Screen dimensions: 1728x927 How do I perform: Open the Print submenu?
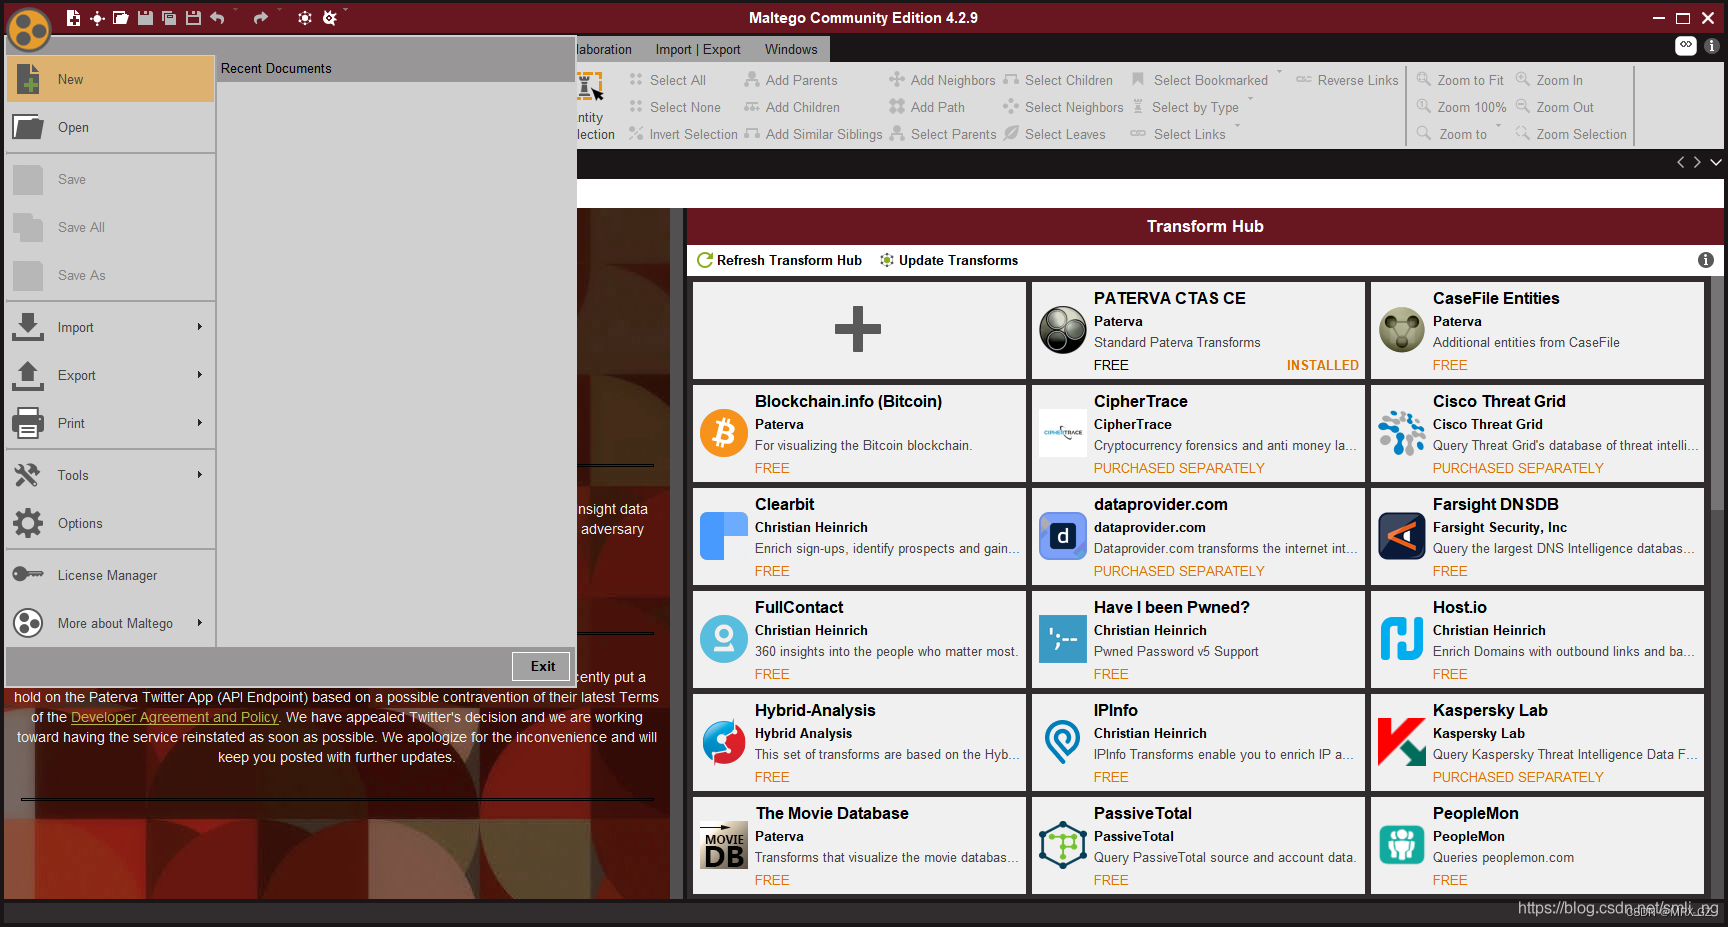click(111, 423)
